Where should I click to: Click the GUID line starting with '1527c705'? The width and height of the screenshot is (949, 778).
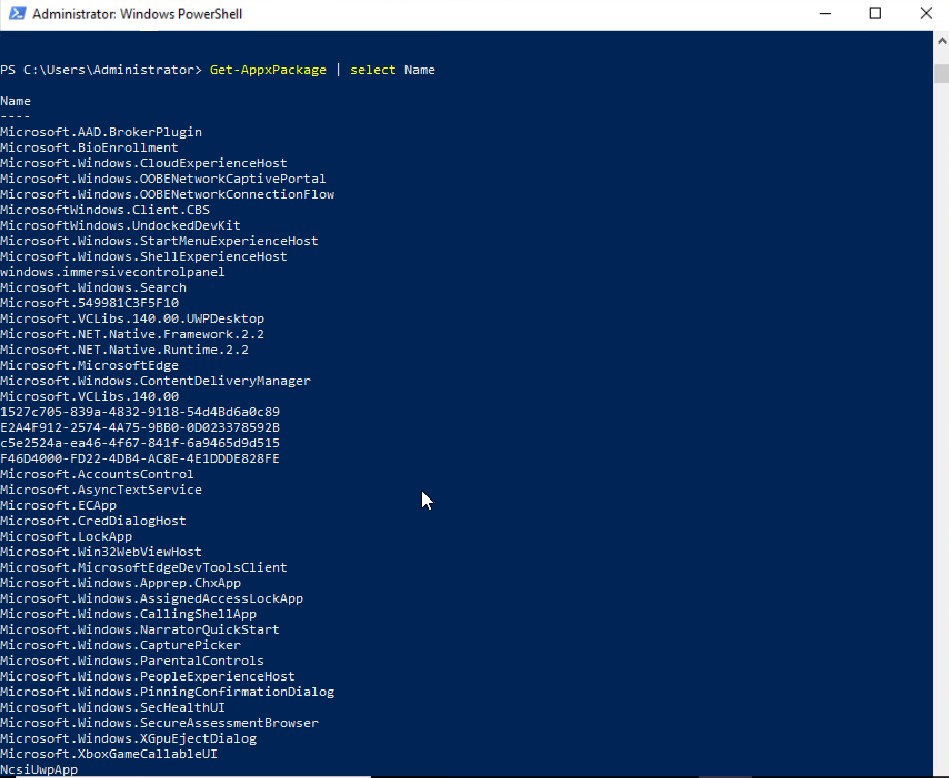tap(140, 412)
